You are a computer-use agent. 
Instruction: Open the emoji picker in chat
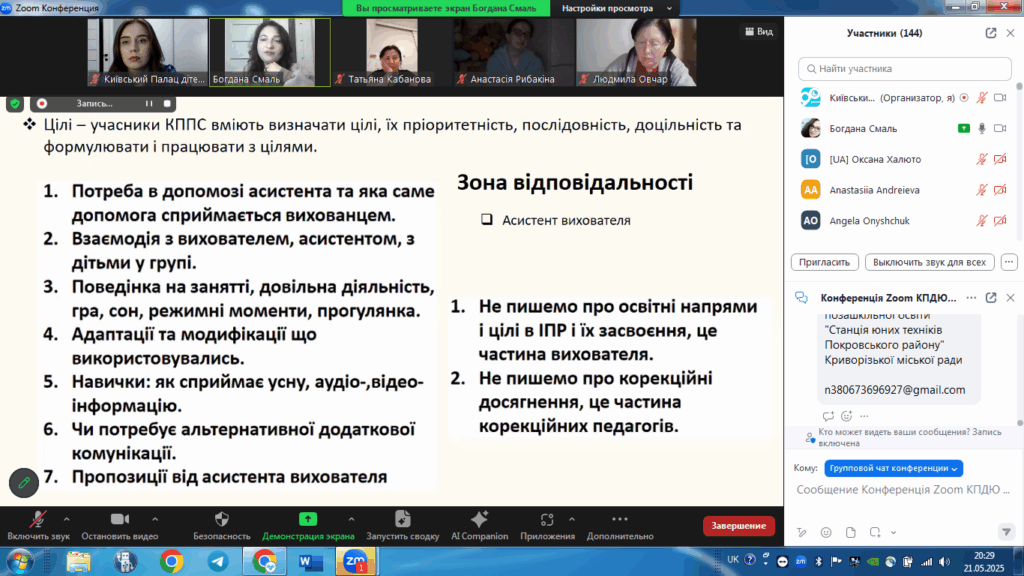point(825,531)
